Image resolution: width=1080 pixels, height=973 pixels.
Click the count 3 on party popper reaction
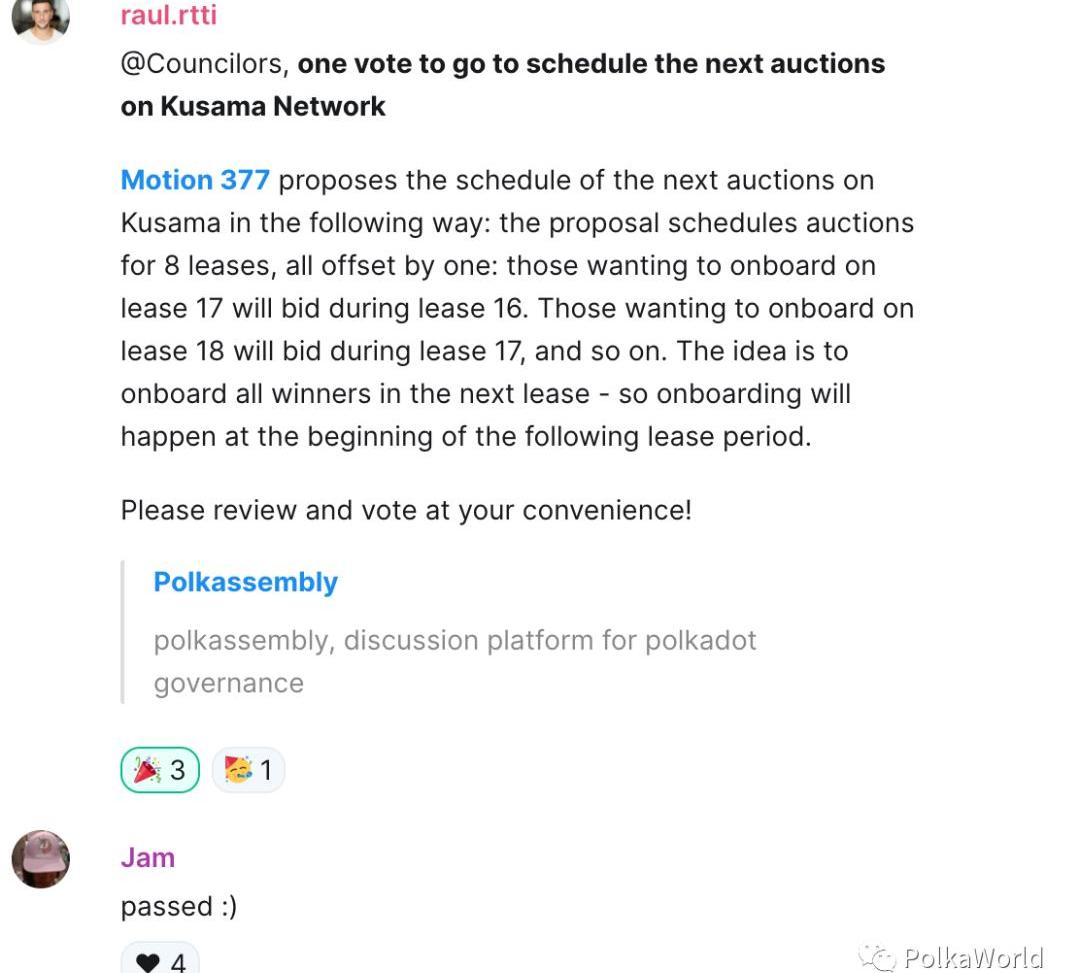(x=178, y=770)
